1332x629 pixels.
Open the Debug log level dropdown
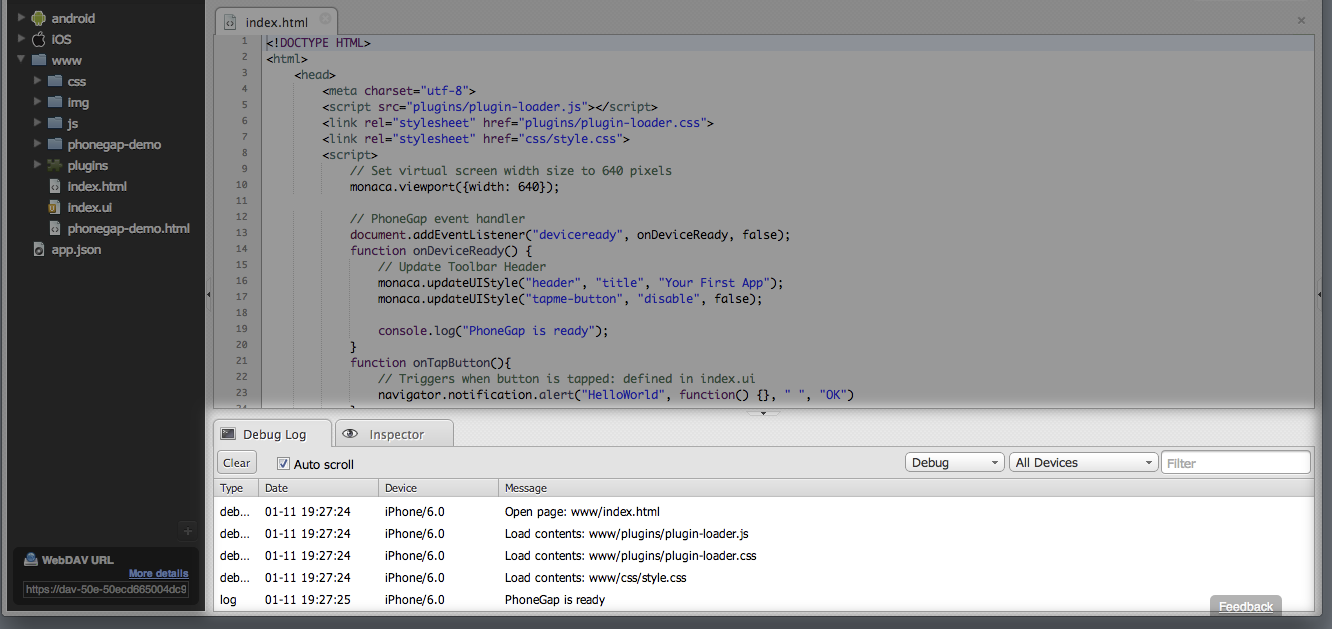coord(954,463)
